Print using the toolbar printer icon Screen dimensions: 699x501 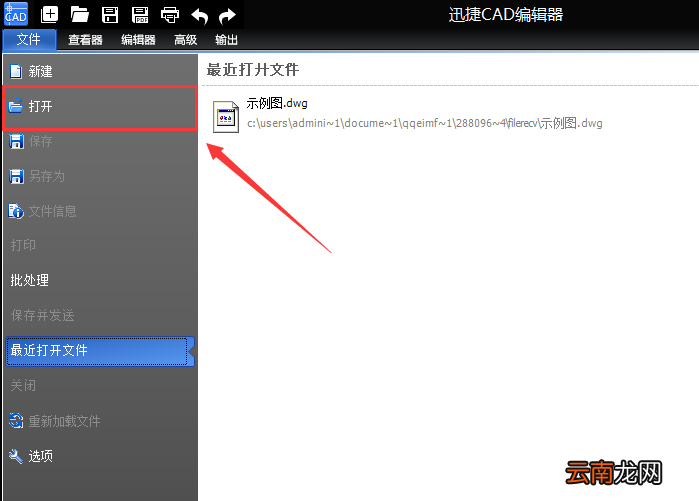point(170,15)
